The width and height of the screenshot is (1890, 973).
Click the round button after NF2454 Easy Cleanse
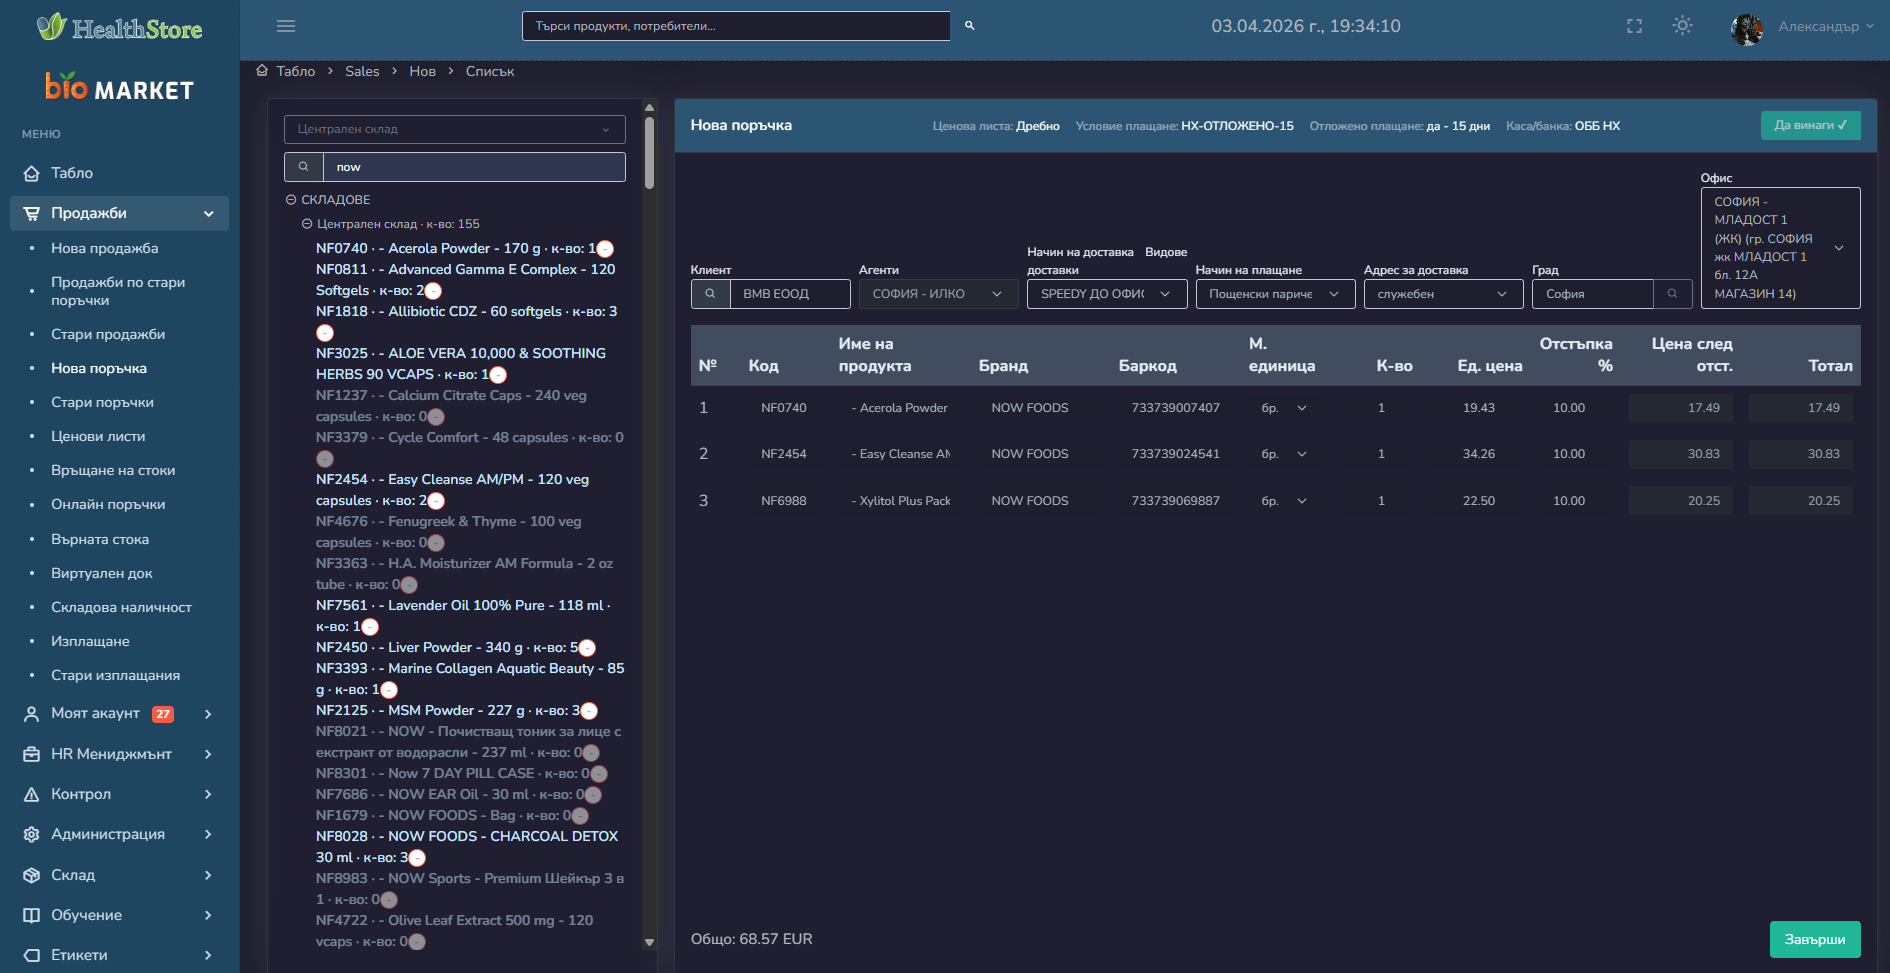[436, 501]
